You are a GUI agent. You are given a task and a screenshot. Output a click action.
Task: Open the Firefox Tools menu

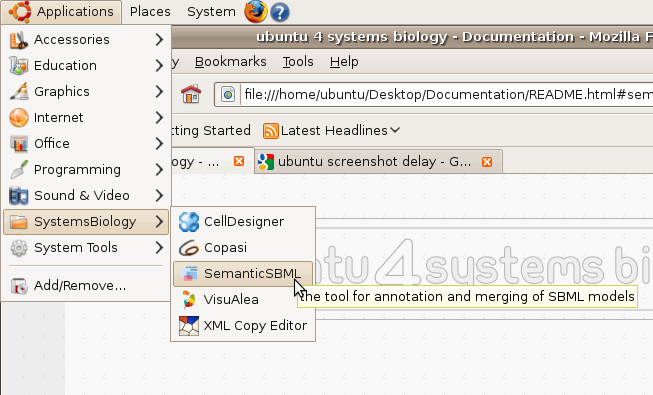pyautogui.click(x=298, y=62)
